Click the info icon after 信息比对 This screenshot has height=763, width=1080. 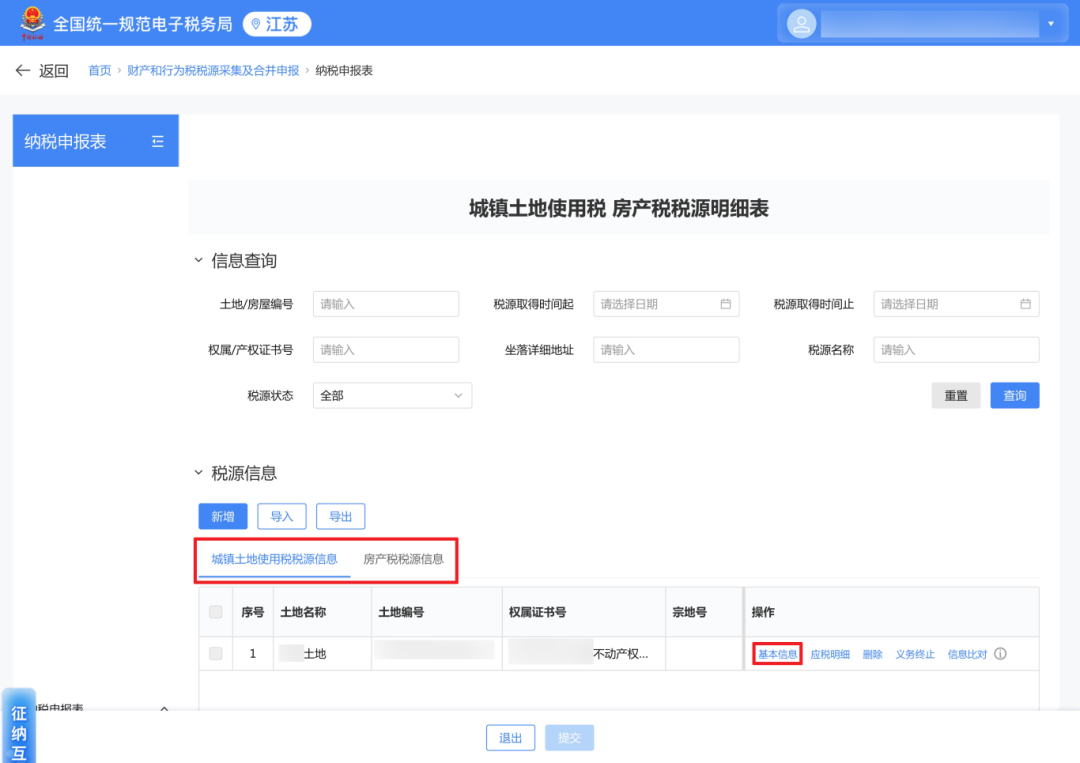1000,654
